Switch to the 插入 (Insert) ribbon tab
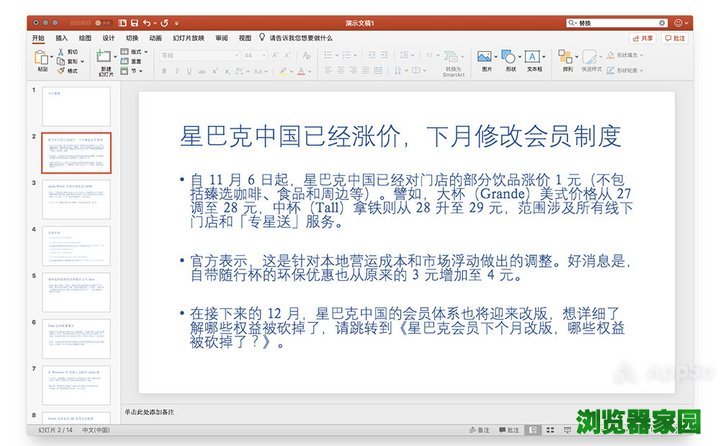The width and height of the screenshot is (720, 446). coord(62,38)
